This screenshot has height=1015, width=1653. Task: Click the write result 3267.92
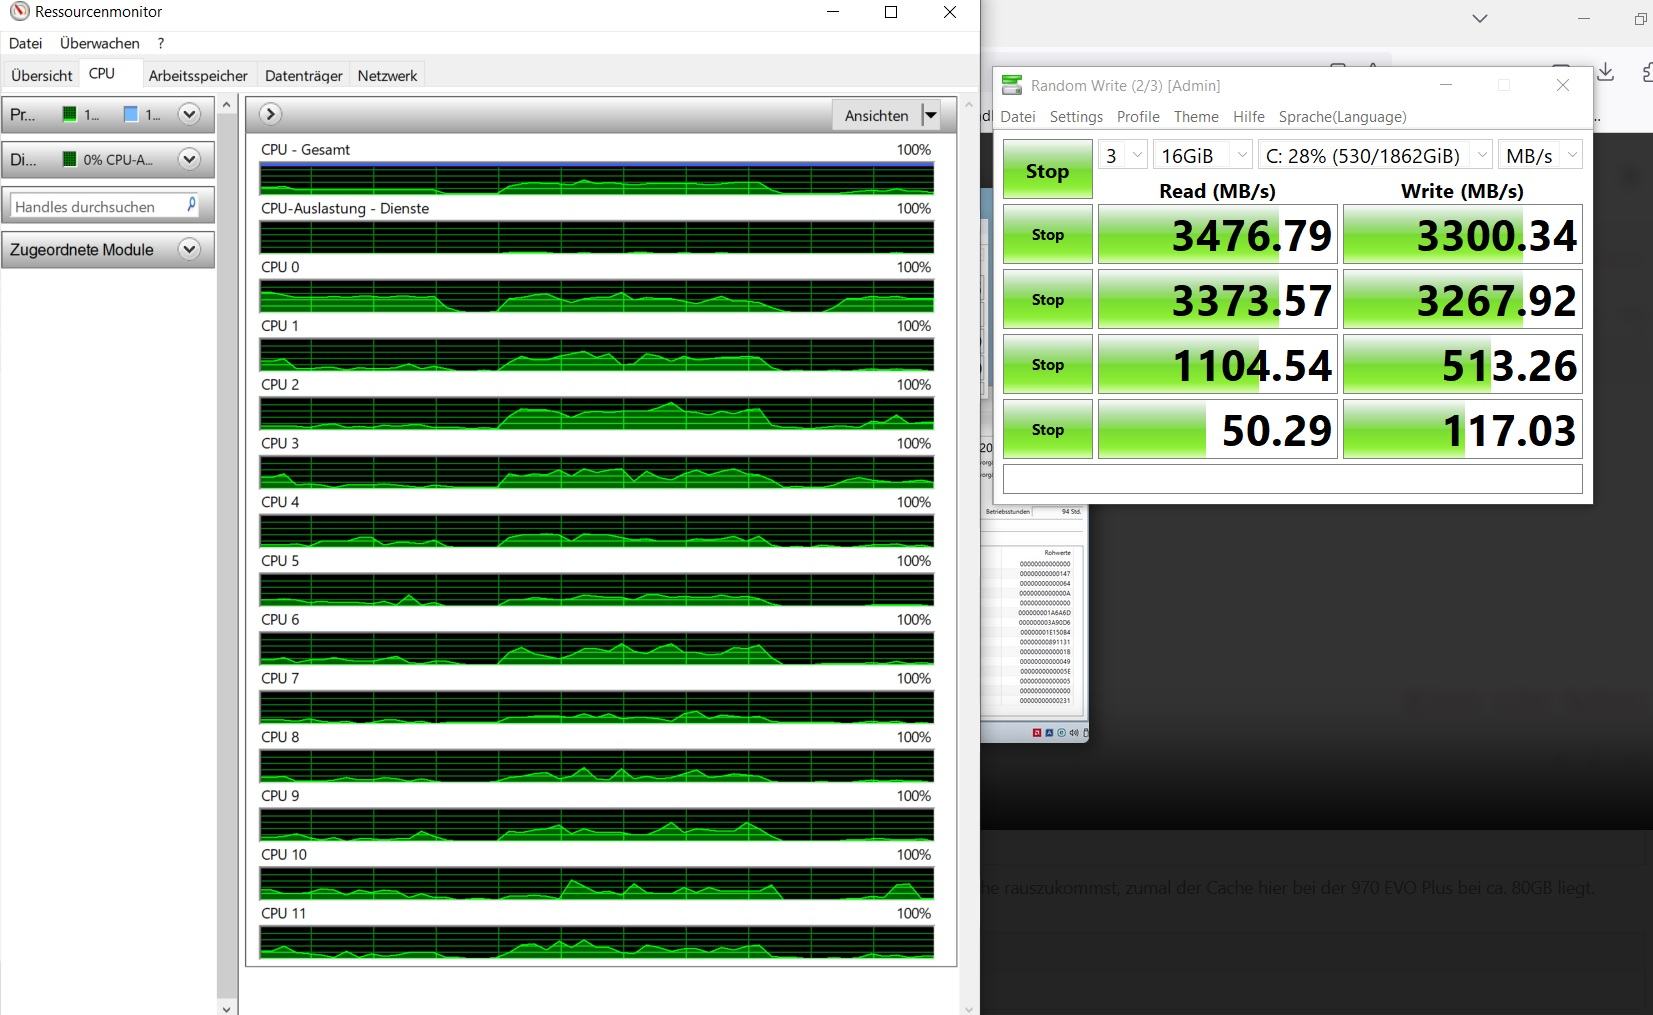point(1462,299)
